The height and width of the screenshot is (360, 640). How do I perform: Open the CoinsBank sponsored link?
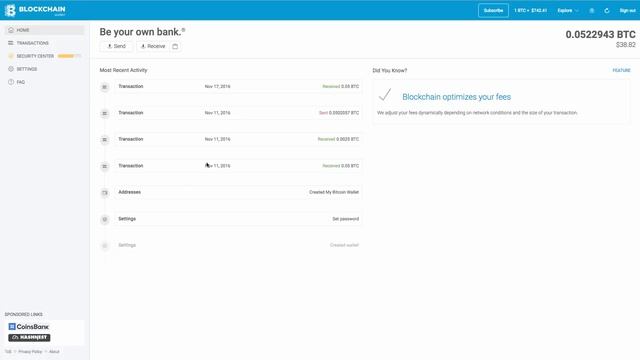click(x=29, y=327)
